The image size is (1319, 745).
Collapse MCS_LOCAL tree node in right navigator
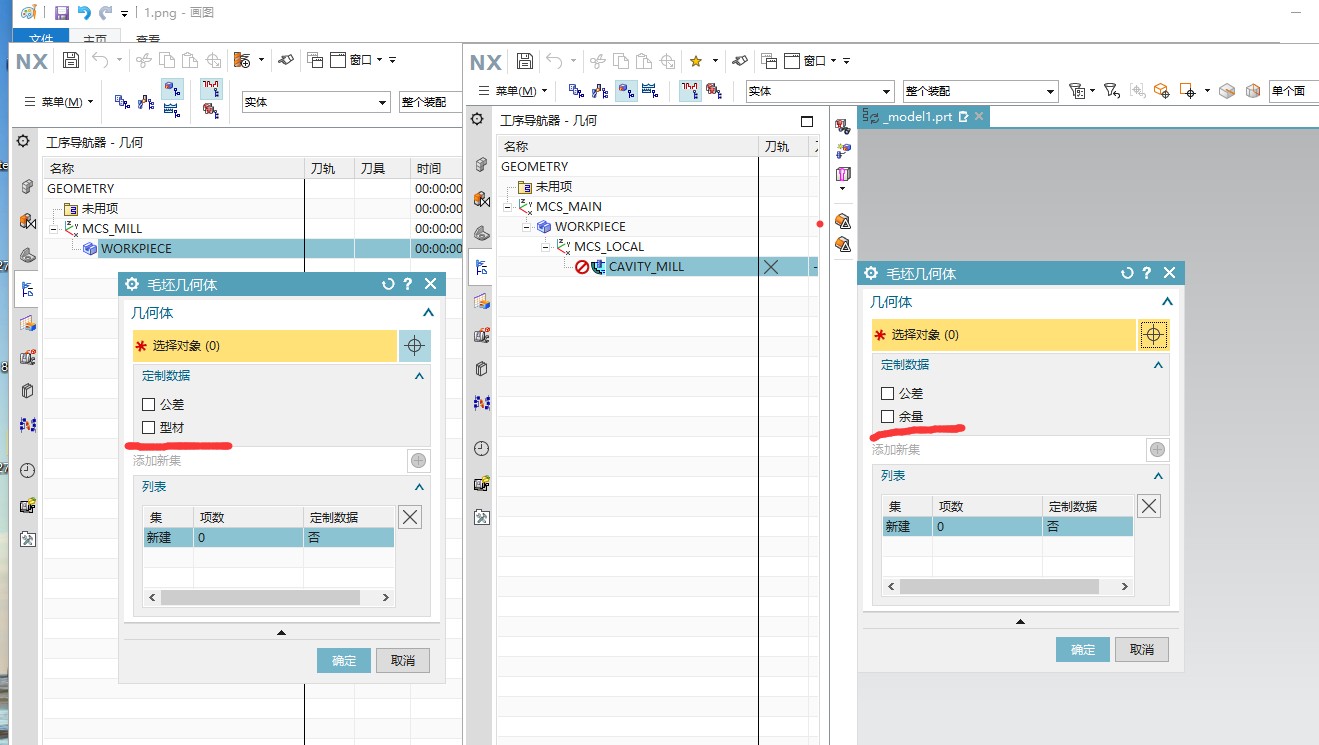[545, 246]
